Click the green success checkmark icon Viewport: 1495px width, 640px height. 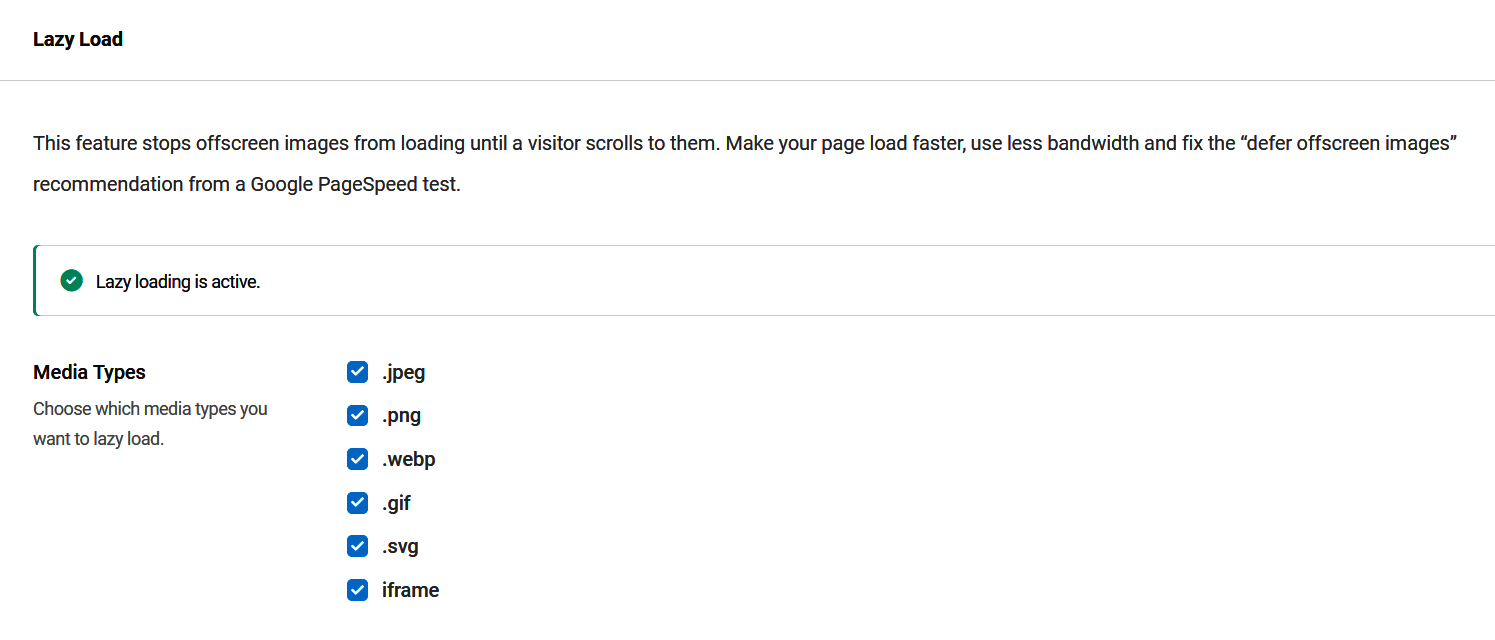point(71,281)
